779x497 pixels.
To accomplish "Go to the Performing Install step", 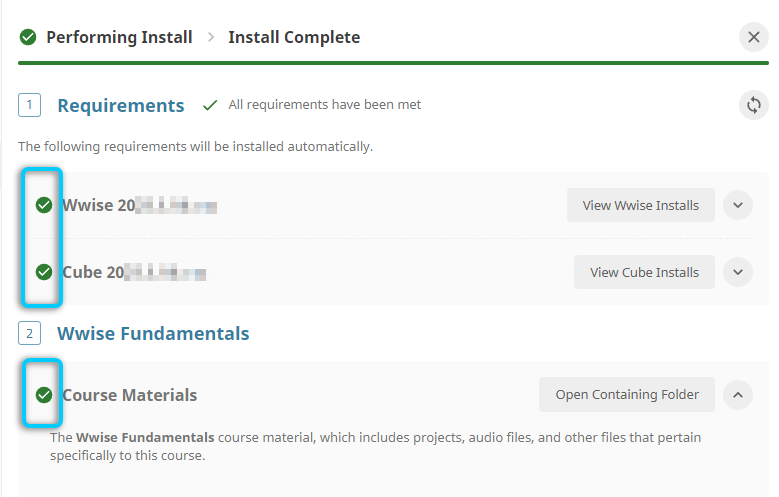I will click(119, 37).
